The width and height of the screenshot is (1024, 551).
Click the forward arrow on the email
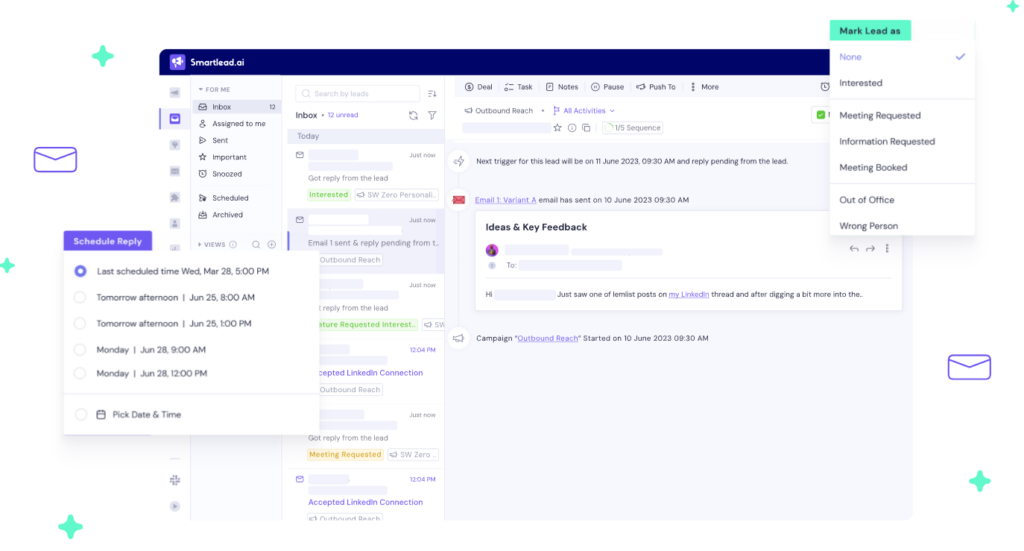(870, 249)
